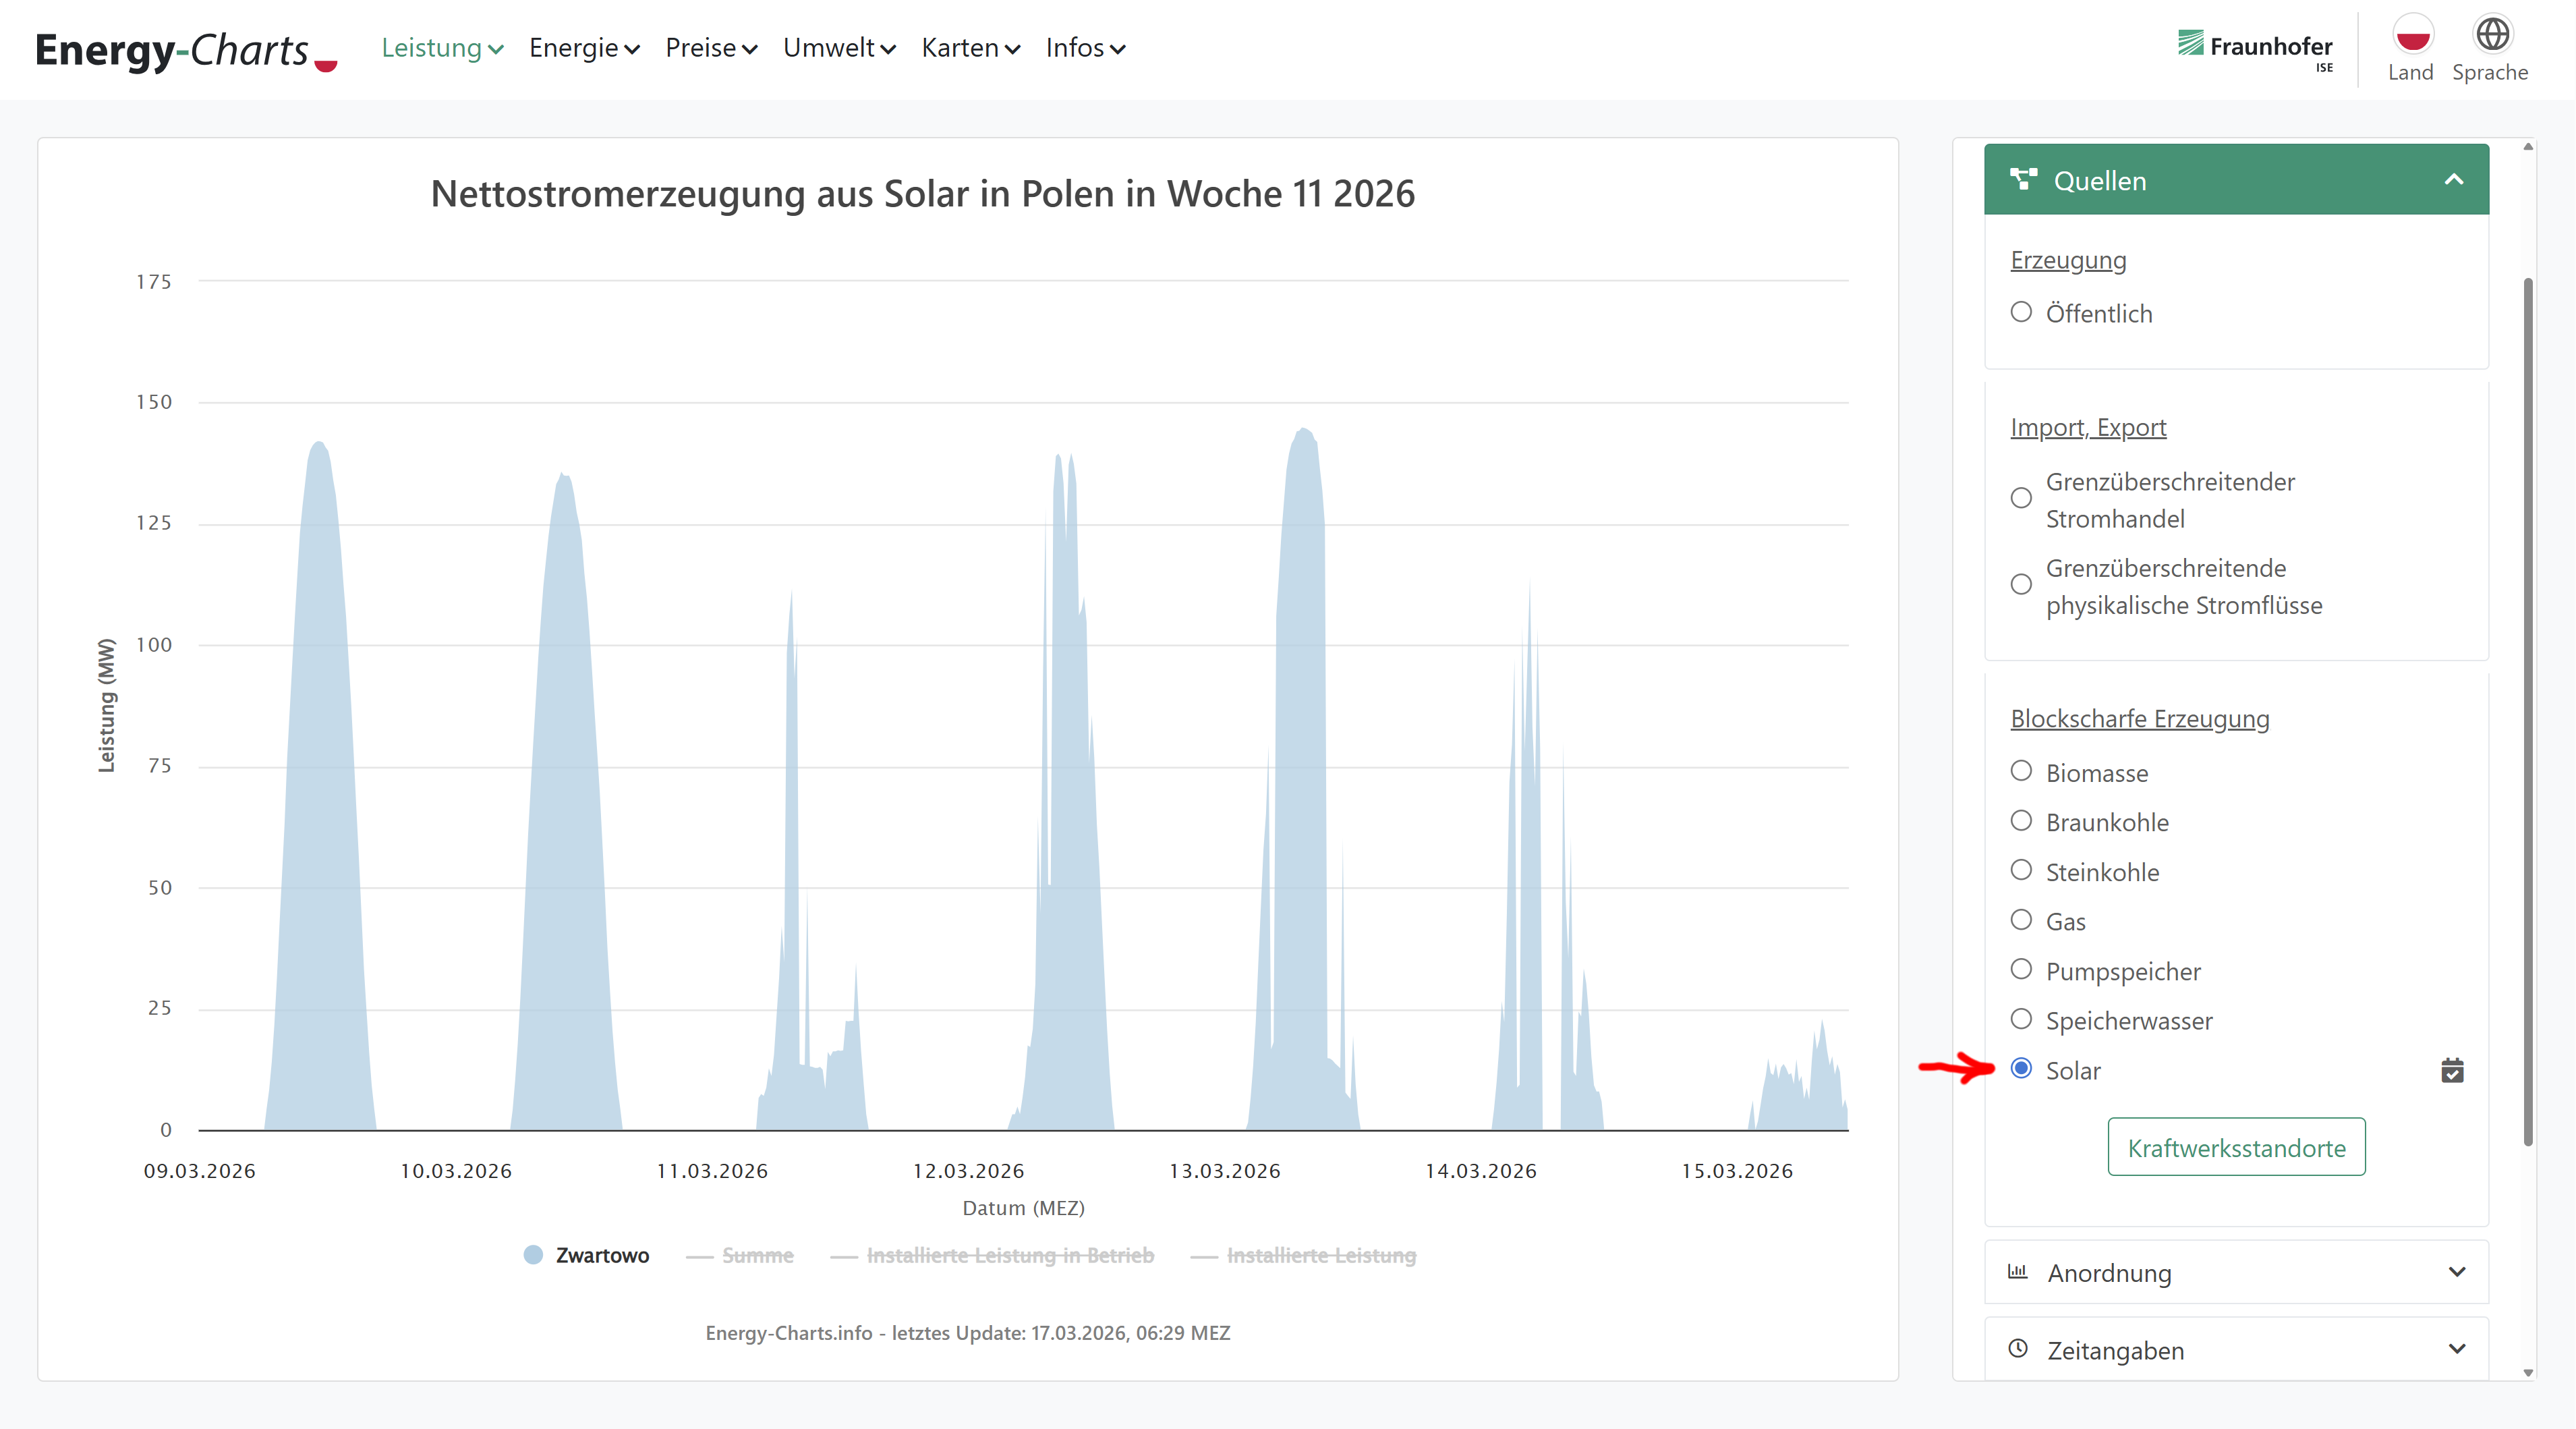Select the Braunkohle radio option

[2021, 821]
